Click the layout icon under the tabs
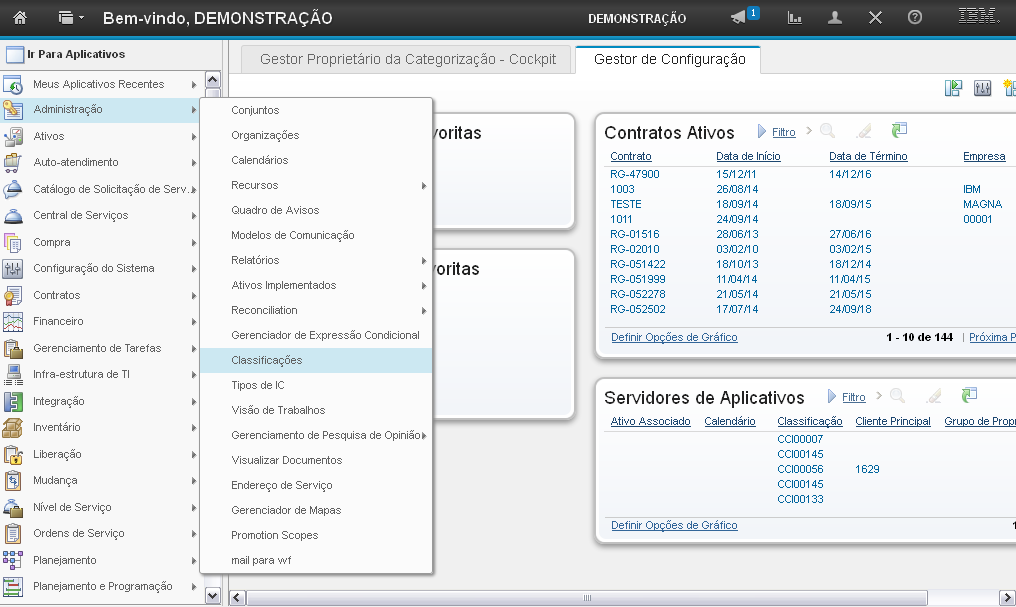The height and width of the screenshot is (607, 1016). (954, 88)
